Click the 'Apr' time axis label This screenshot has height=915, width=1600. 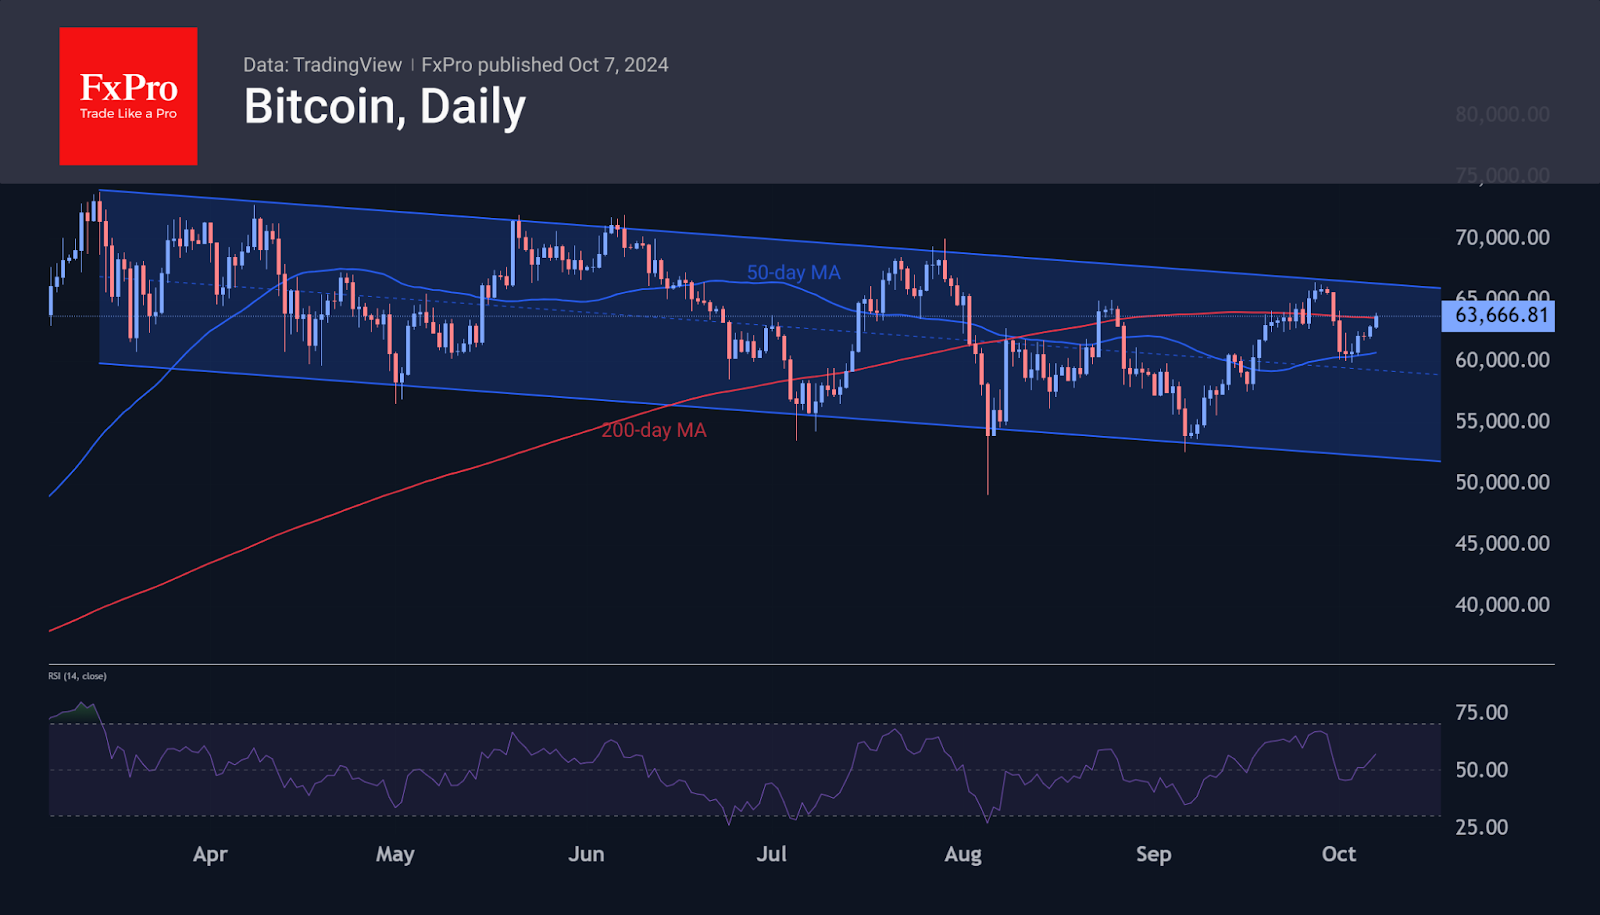[210, 855]
